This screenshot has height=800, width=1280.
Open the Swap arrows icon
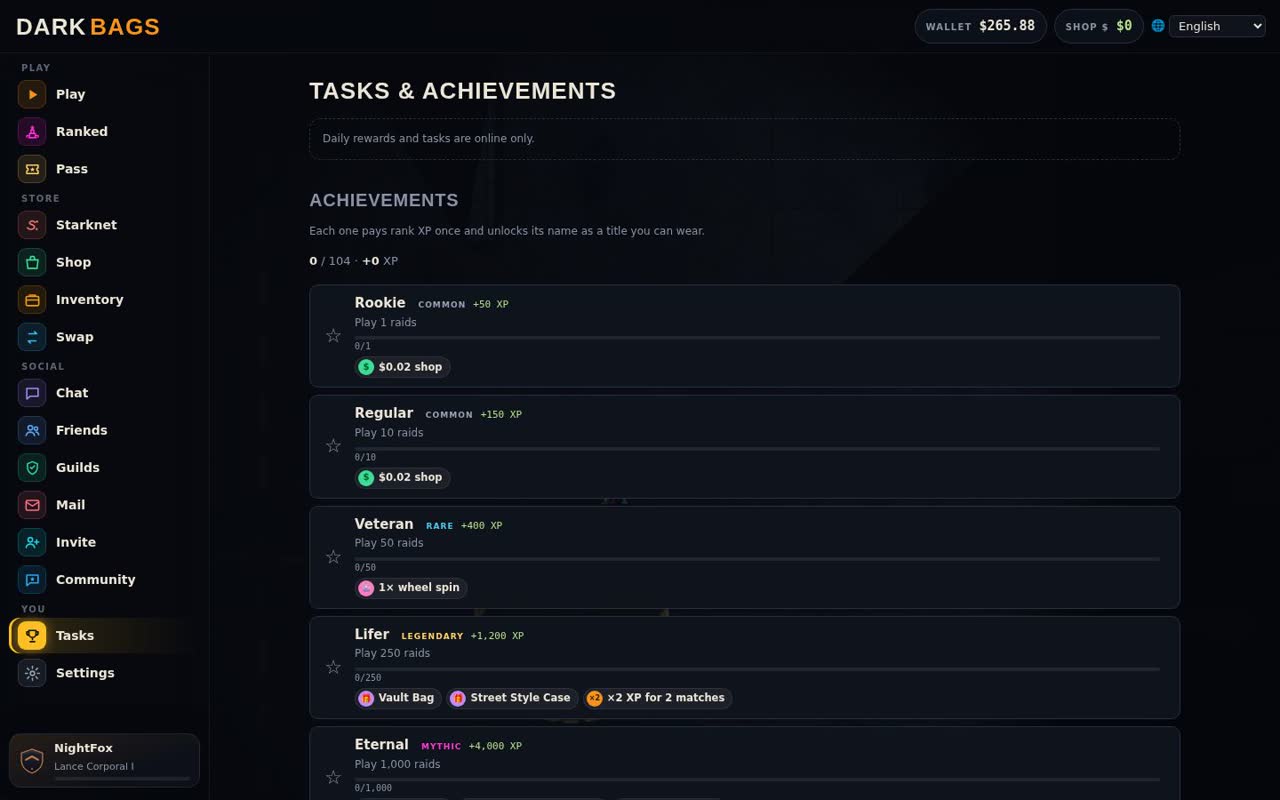(32, 337)
